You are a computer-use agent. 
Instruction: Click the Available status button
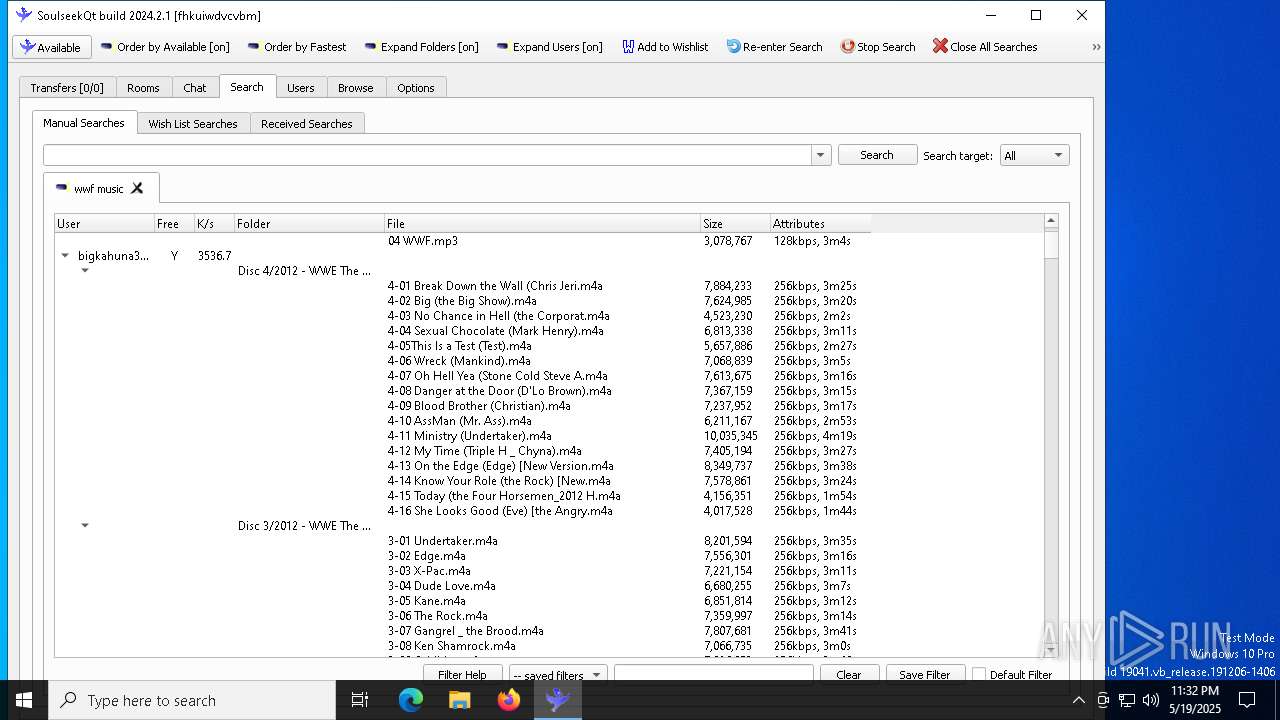click(x=51, y=47)
